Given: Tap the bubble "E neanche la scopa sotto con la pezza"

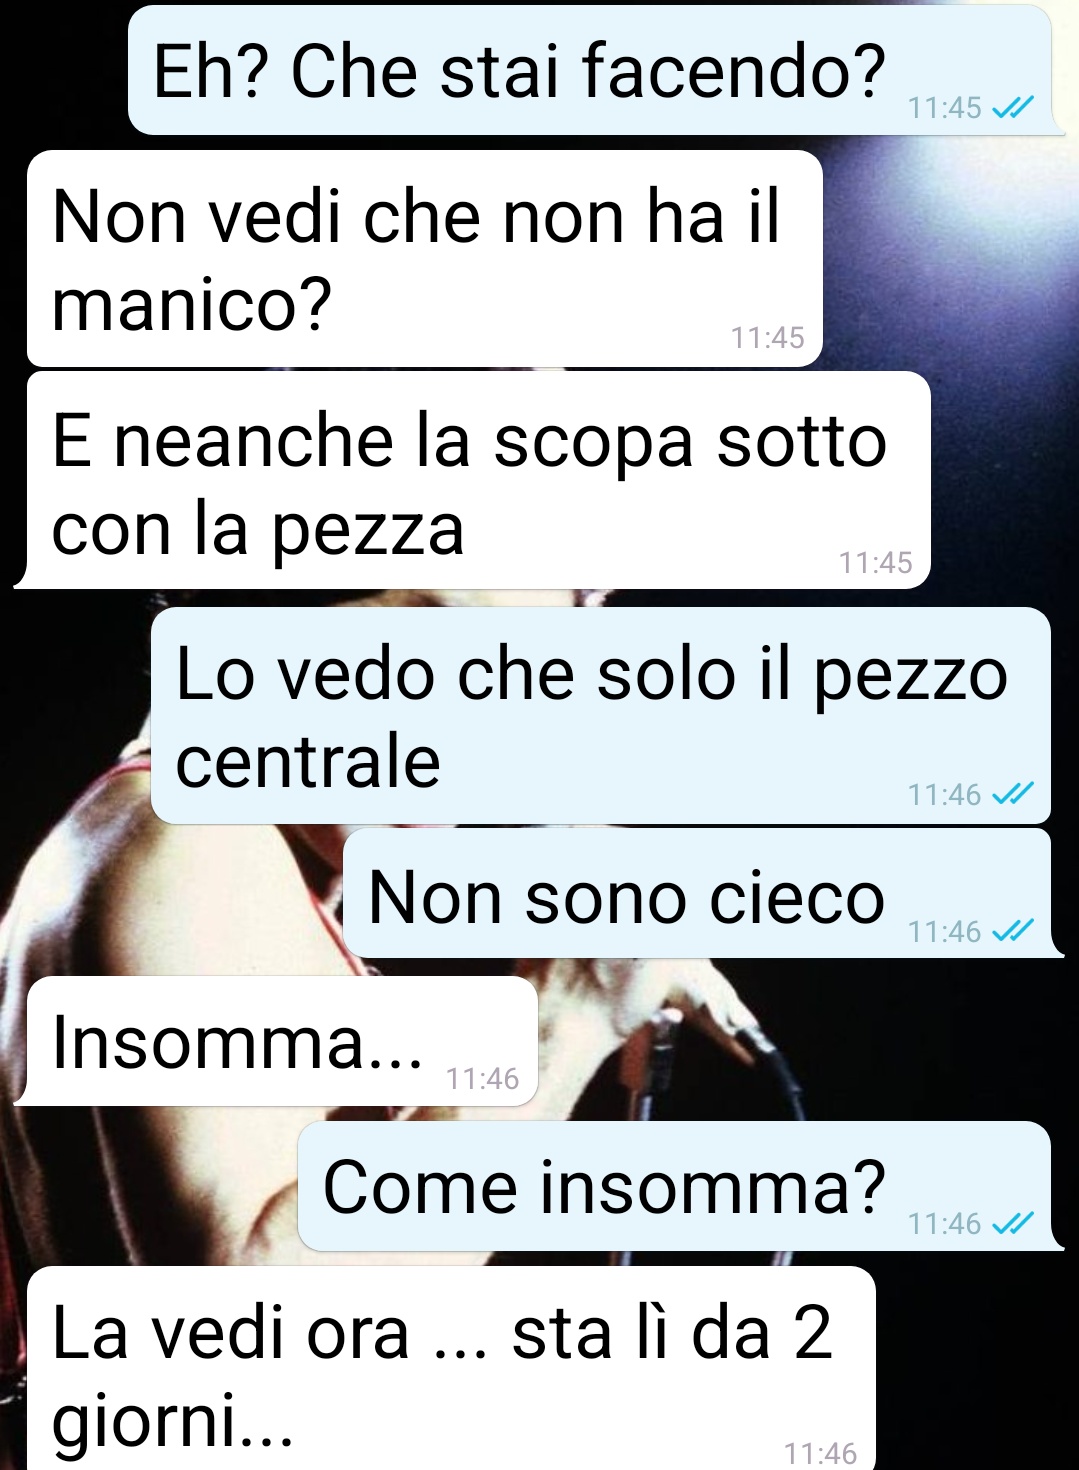Looking at the screenshot, I should pyautogui.click(x=472, y=480).
